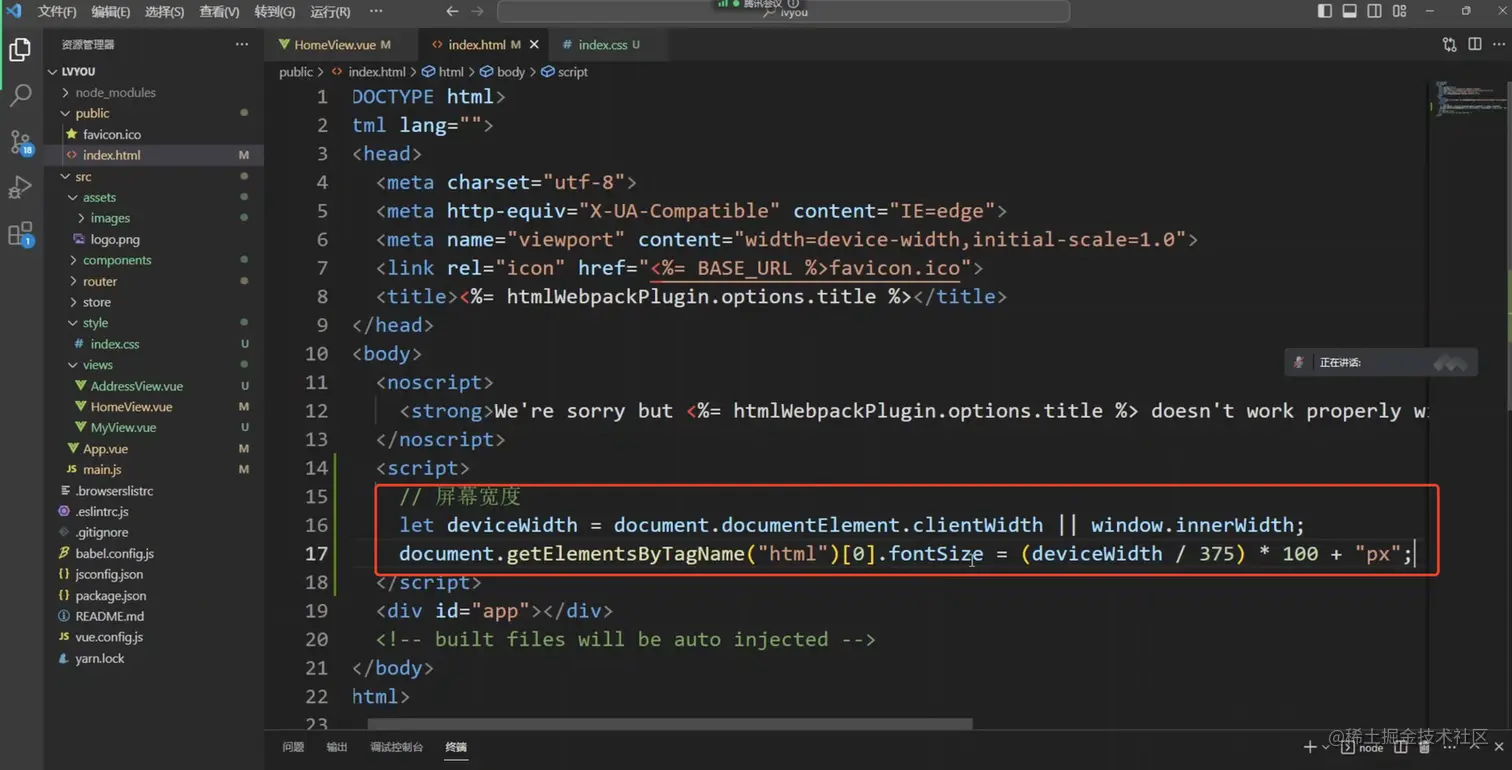Split the editor to the right
1512x770 pixels.
pyautogui.click(x=1475, y=44)
